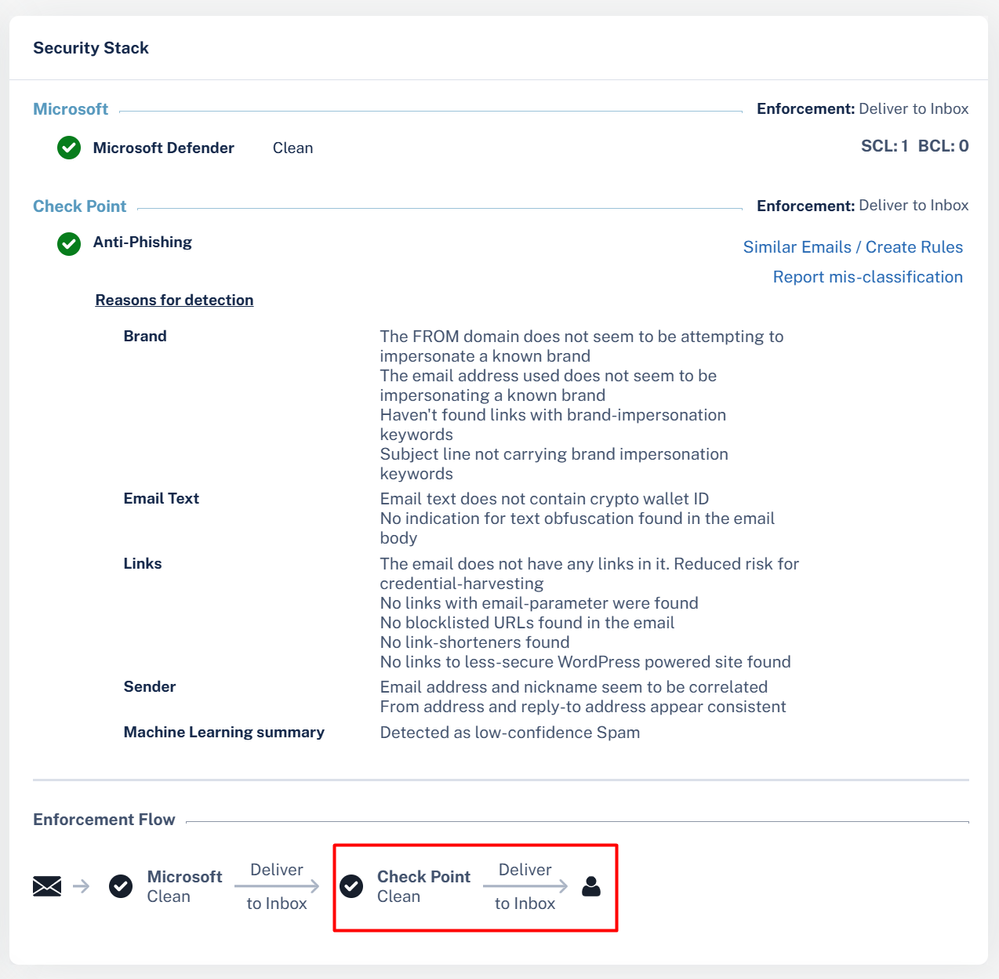Select the Microsoft section header

point(70,109)
